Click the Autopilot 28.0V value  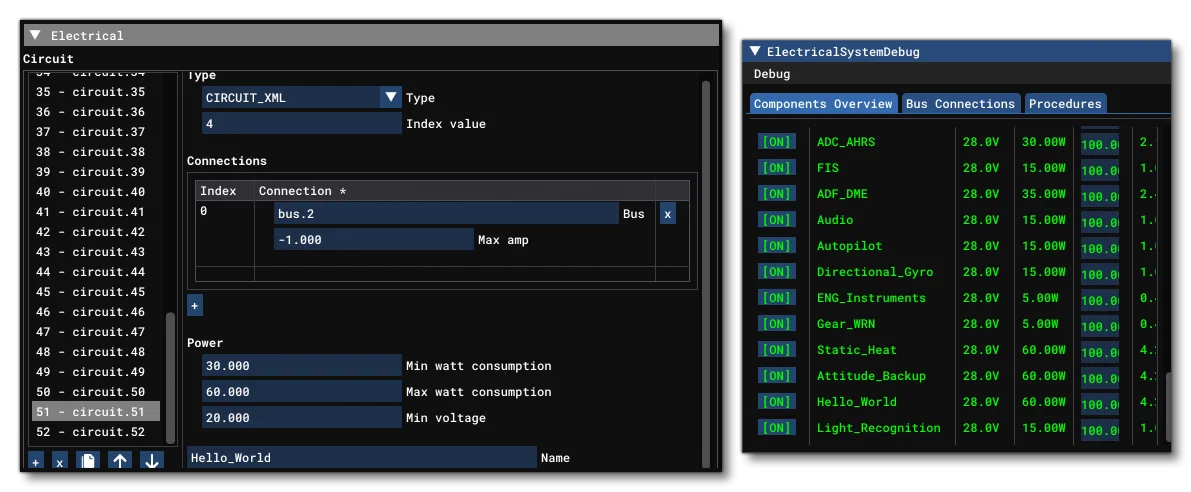pyautogui.click(x=981, y=246)
